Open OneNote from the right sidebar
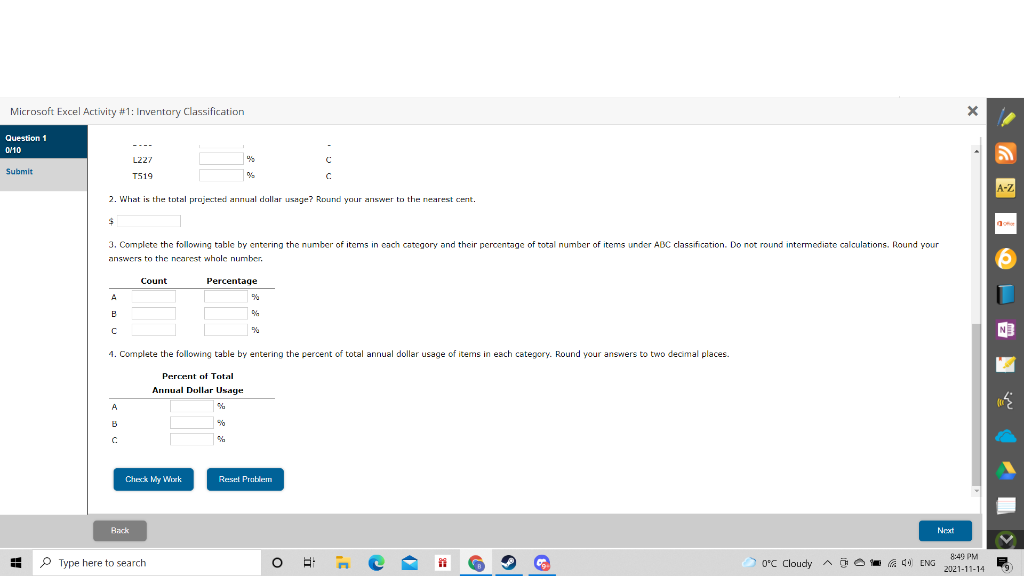The height and width of the screenshot is (576, 1024). point(1007,329)
